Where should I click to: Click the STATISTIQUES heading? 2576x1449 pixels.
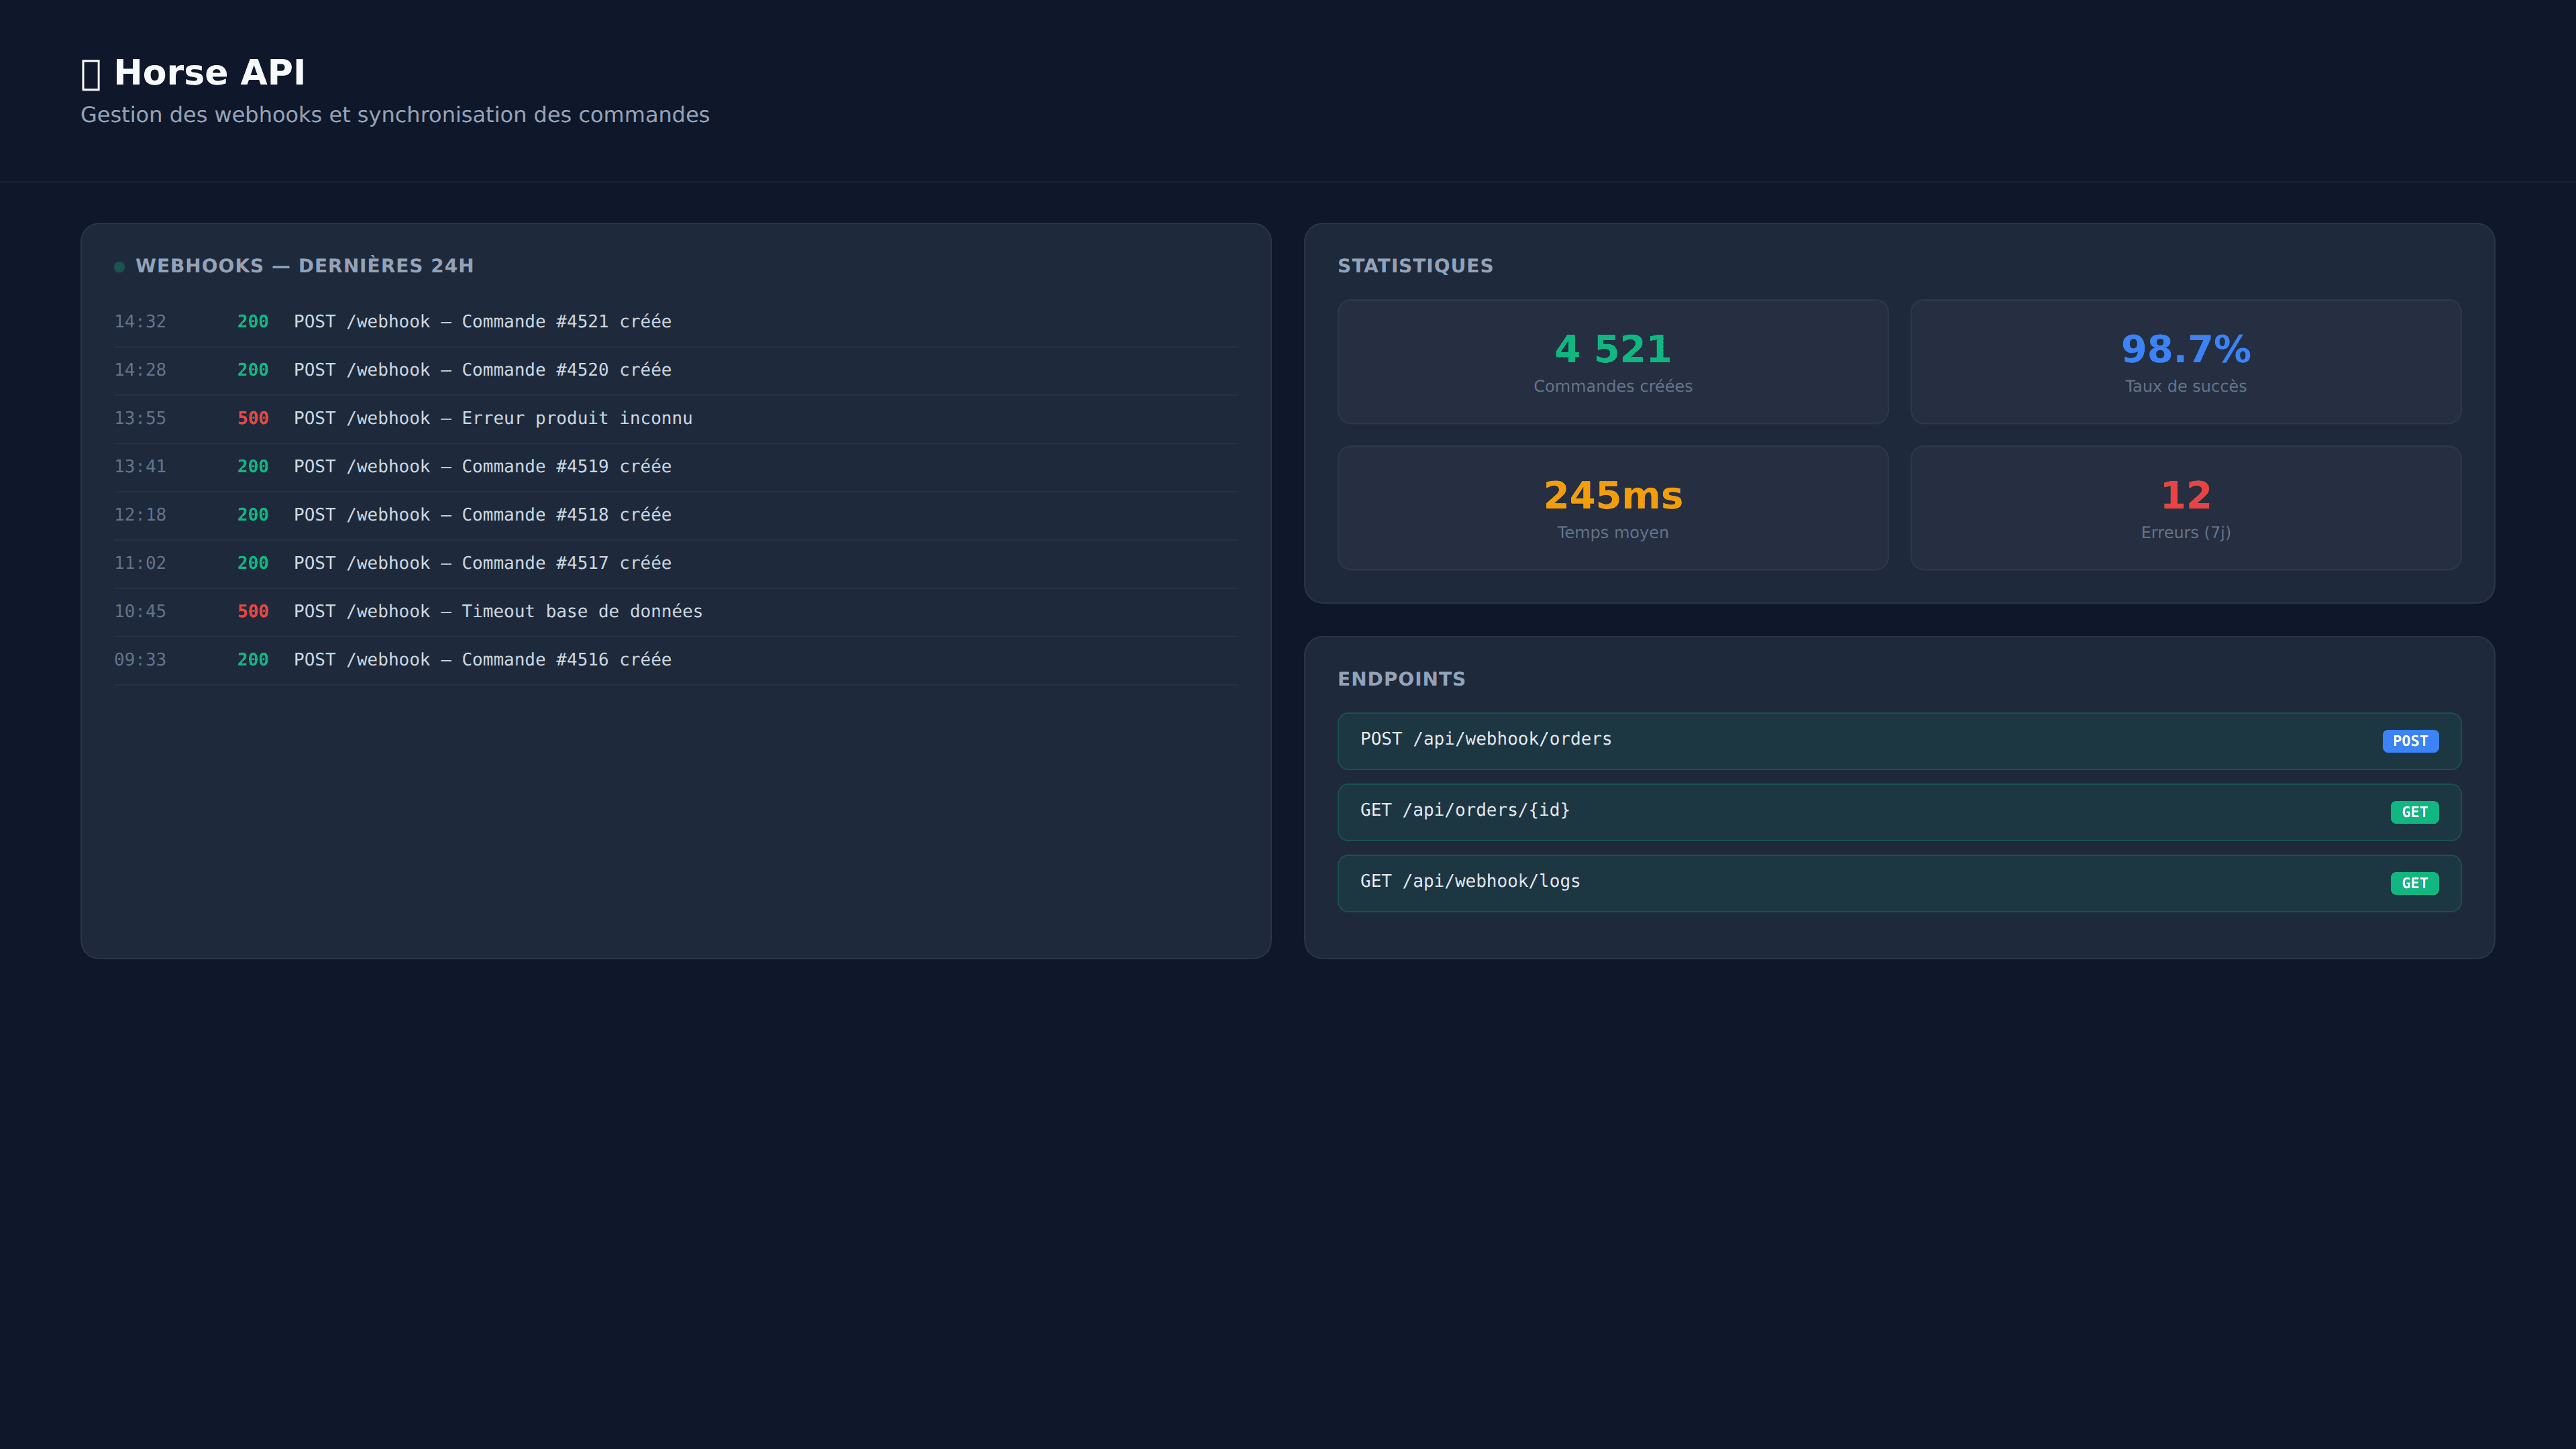pyautogui.click(x=1415, y=265)
